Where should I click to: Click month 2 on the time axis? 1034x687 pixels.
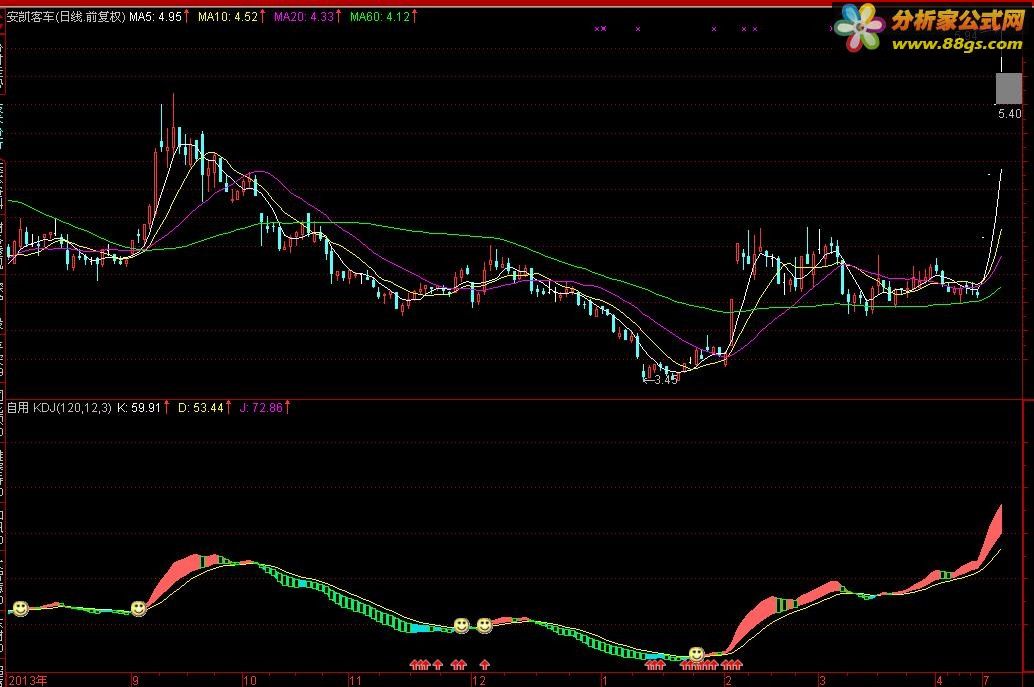pos(728,680)
